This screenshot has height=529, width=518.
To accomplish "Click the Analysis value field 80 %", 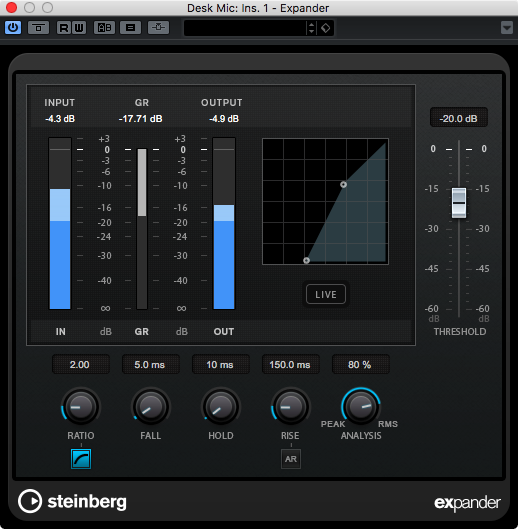I will [361, 364].
